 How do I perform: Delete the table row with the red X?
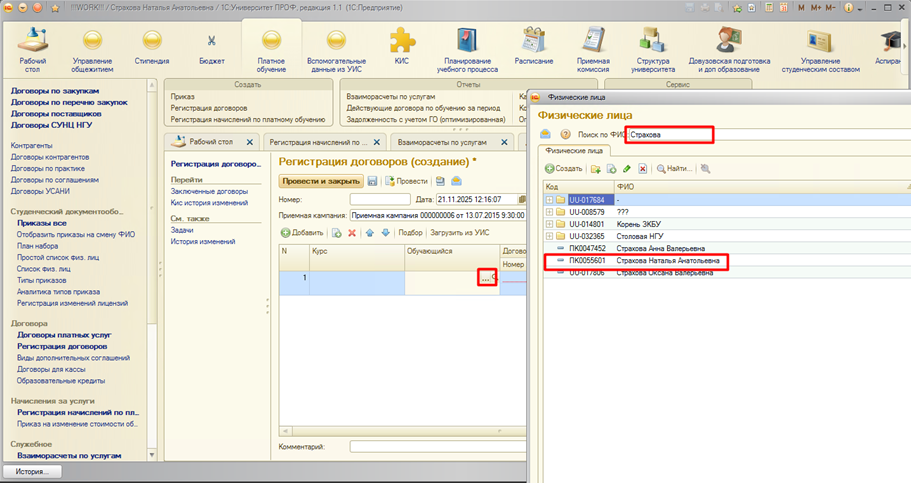352,232
